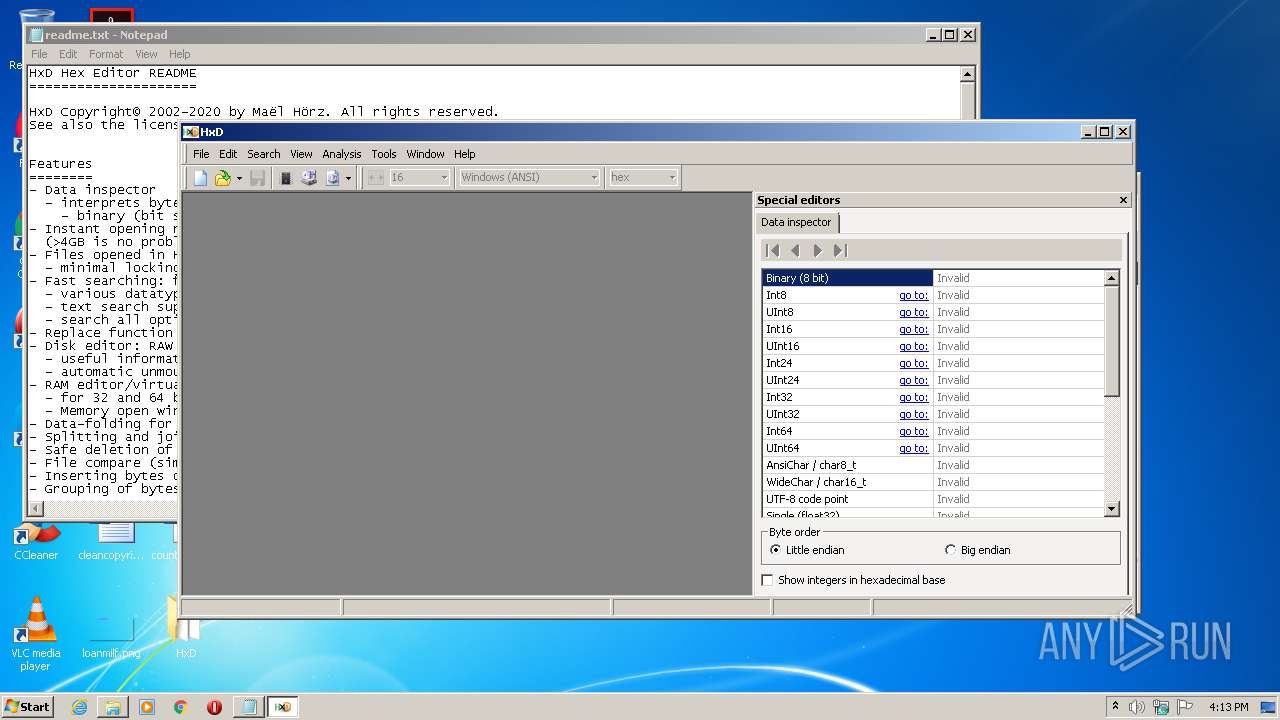This screenshot has width=1280, height=720.
Task: Open the Opera icon on the taskbar
Action: tap(214, 707)
